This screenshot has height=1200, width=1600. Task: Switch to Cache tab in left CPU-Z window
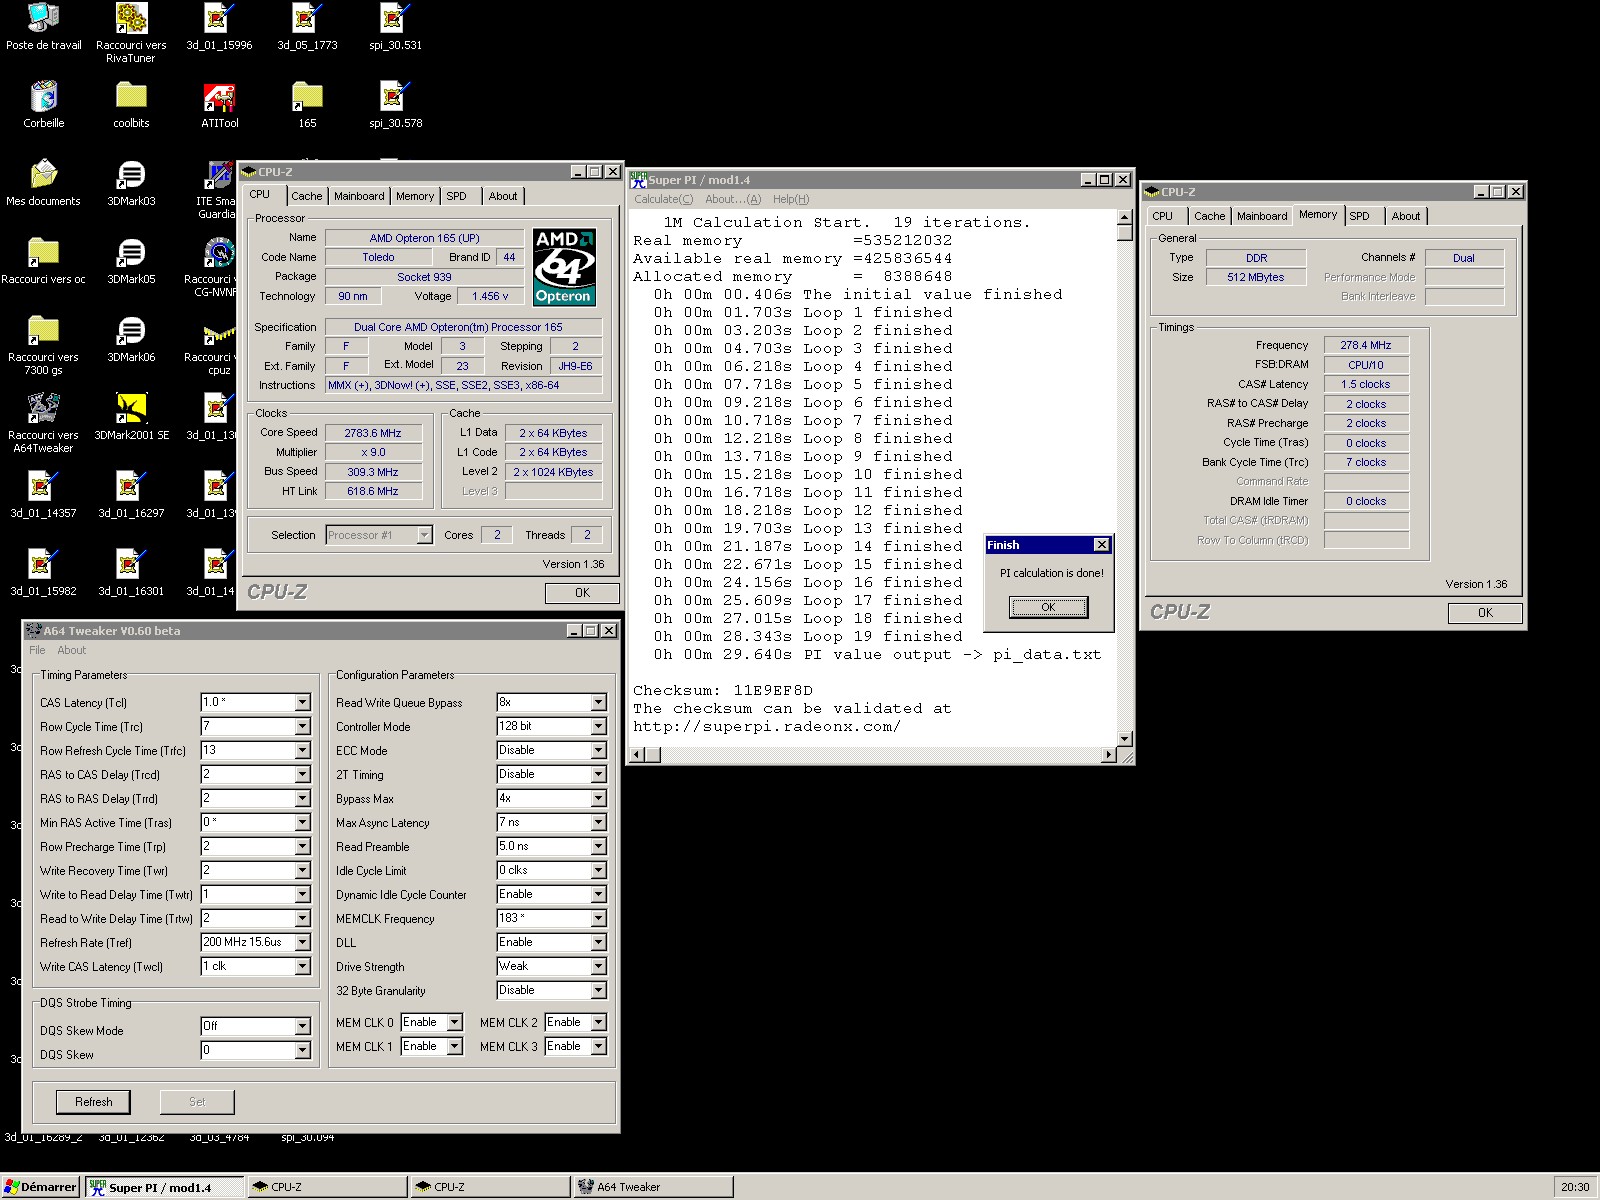pyautogui.click(x=307, y=196)
